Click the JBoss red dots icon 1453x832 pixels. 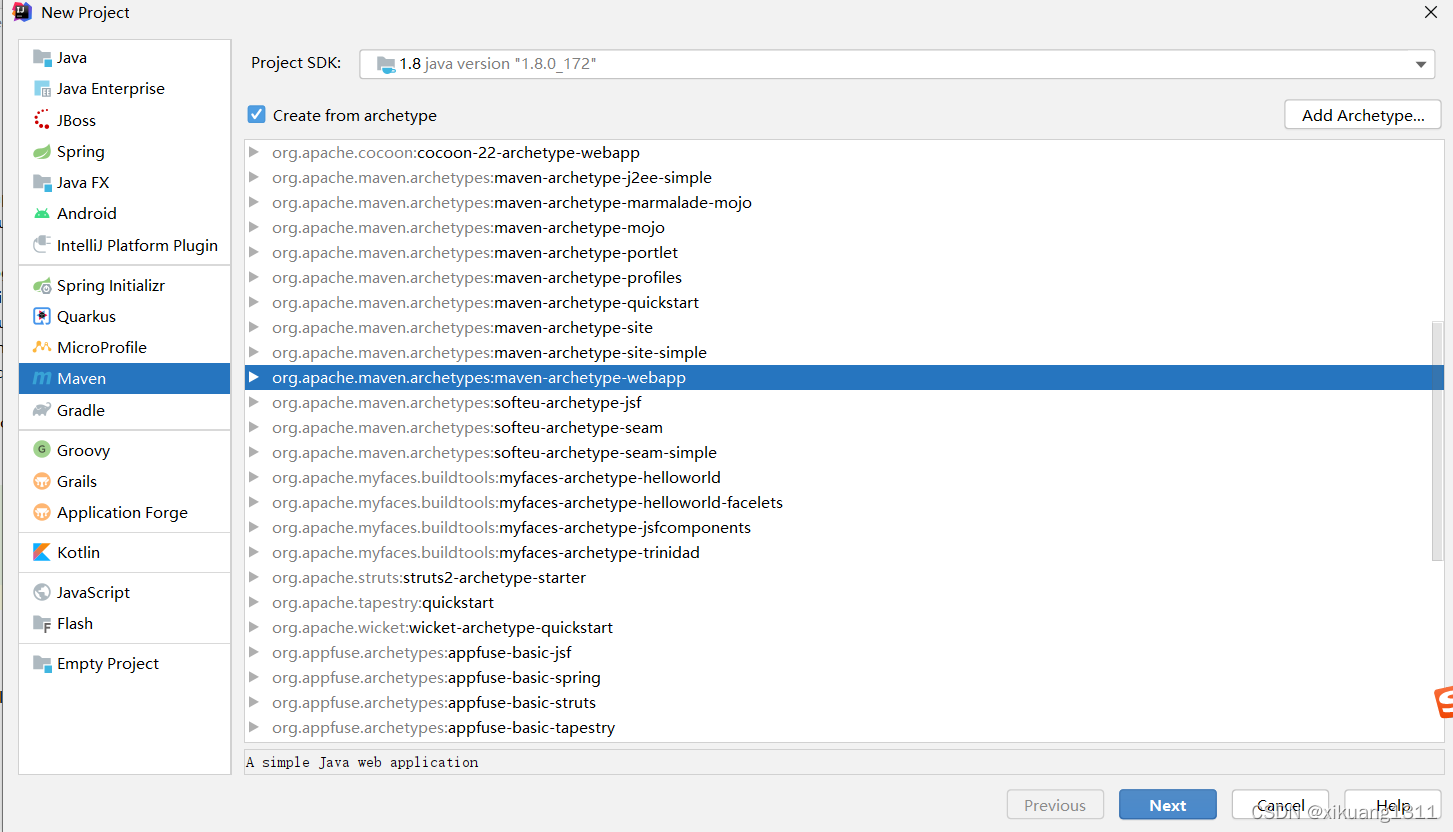(x=41, y=120)
